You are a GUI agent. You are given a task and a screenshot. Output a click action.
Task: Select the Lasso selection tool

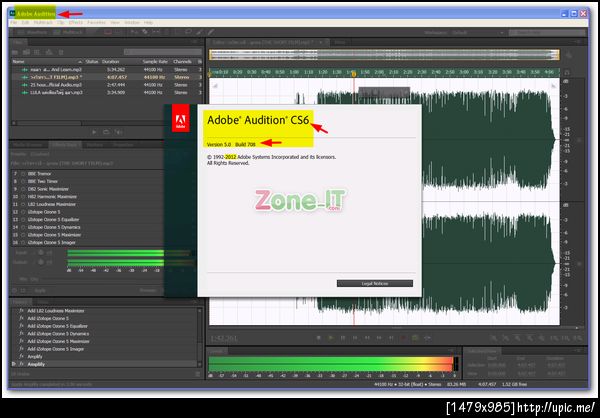pos(188,33)
